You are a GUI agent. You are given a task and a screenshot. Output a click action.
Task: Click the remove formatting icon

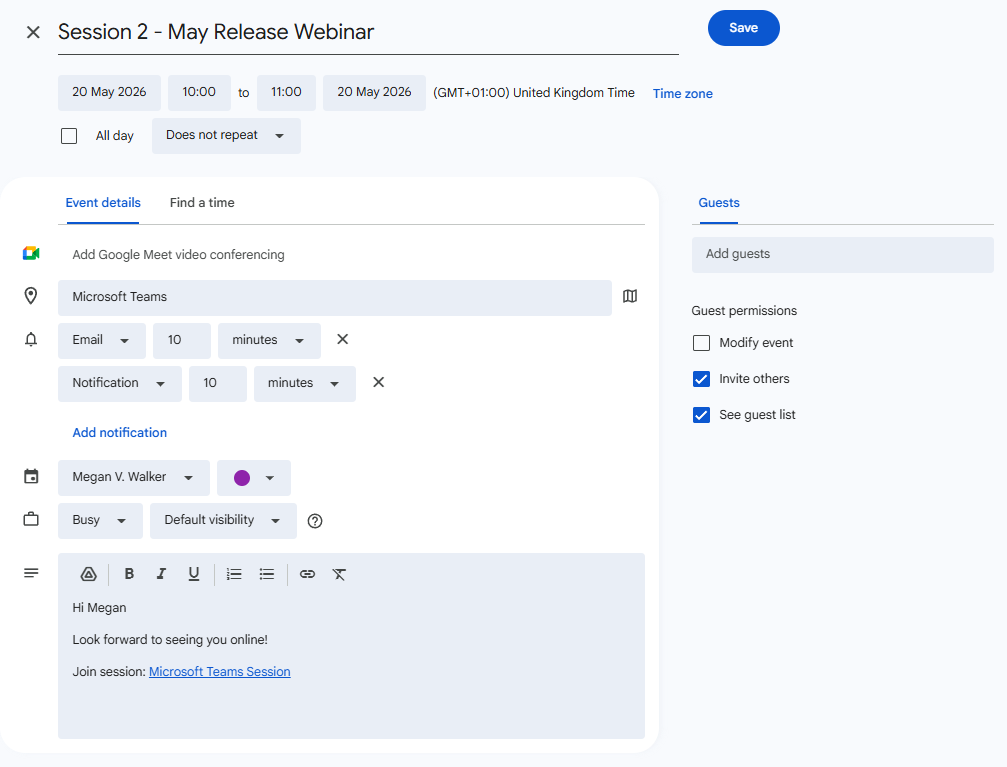coord(339,574)
